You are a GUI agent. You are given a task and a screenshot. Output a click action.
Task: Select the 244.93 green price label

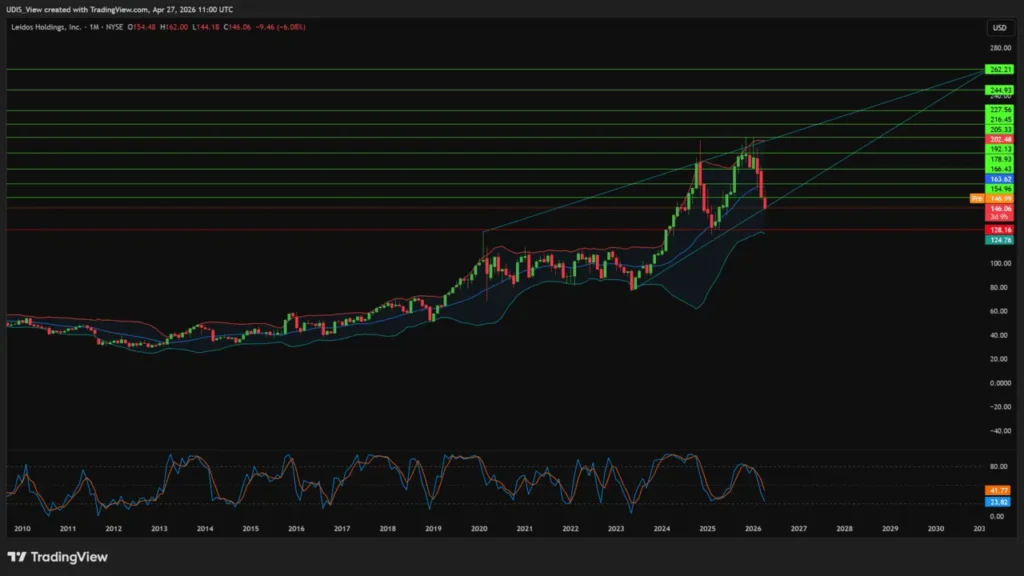[999, 90]
